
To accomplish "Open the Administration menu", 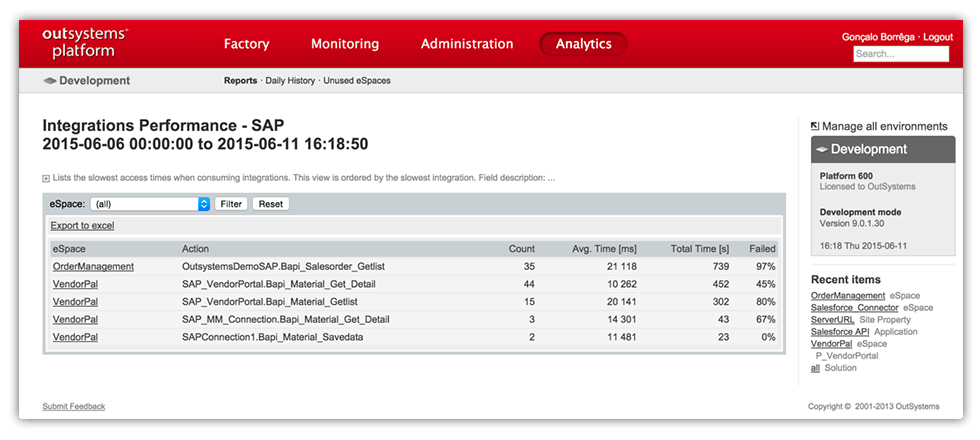I will 467,44.
